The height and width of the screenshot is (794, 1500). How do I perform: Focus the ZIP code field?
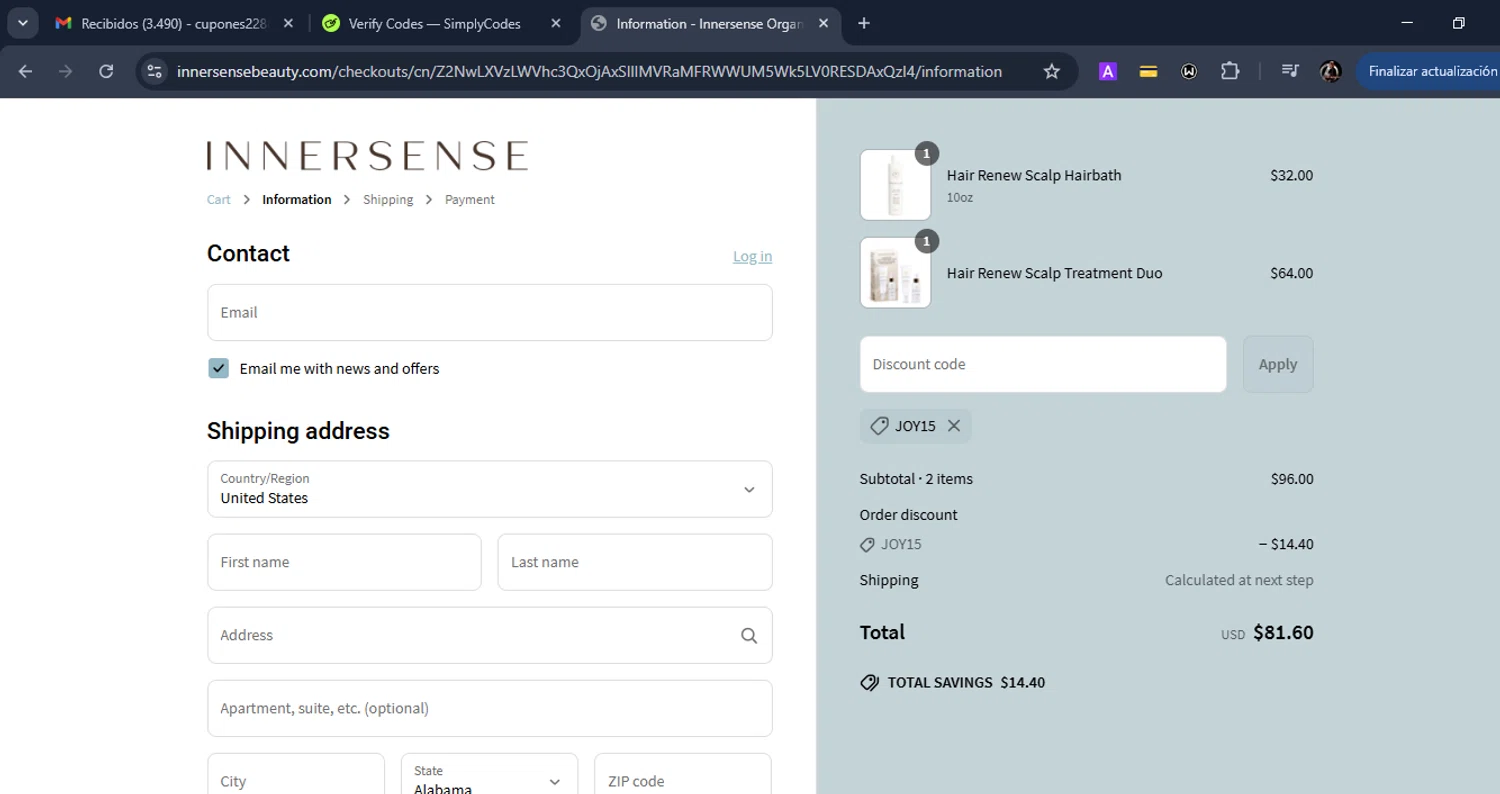pos(683,774)
